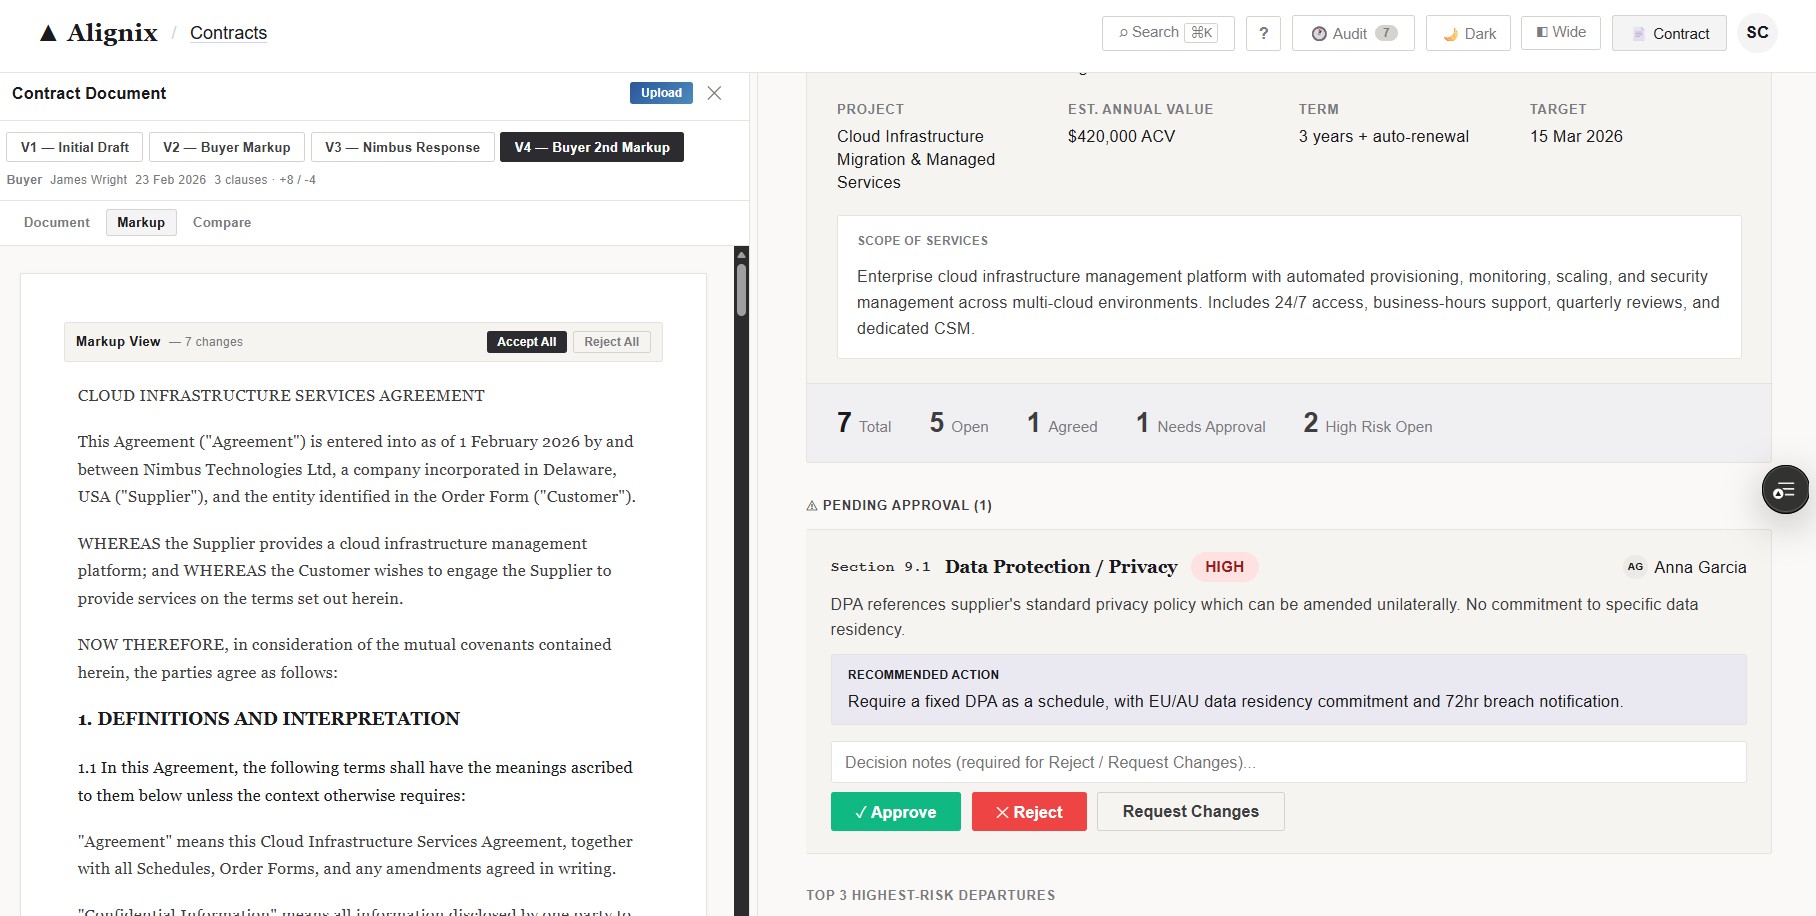Click the '3 years + auto-renewal' term
1816x916 pixels.
click(1383, 136)
